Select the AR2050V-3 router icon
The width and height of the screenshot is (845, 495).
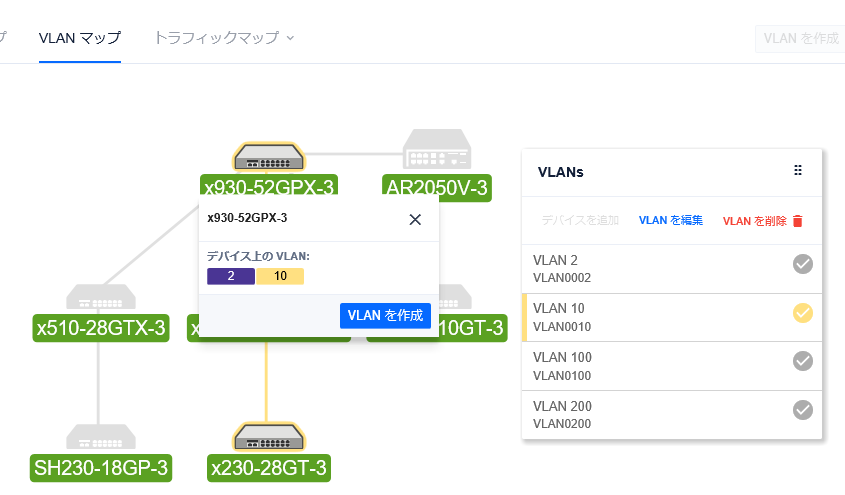[x=437, y=149]
